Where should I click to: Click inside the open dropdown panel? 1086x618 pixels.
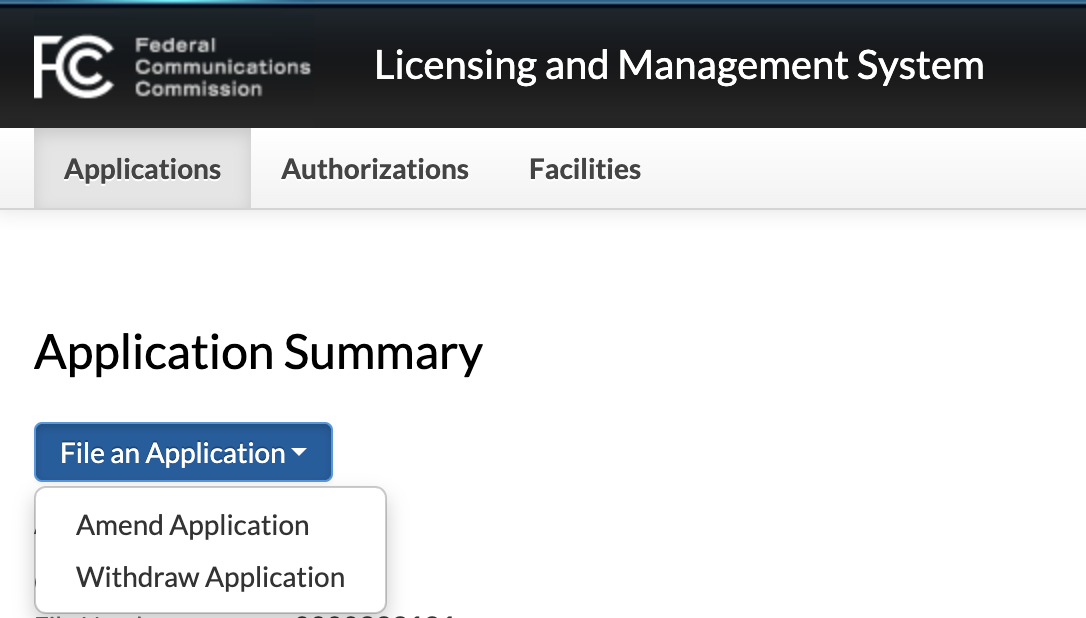pos(209,550)
